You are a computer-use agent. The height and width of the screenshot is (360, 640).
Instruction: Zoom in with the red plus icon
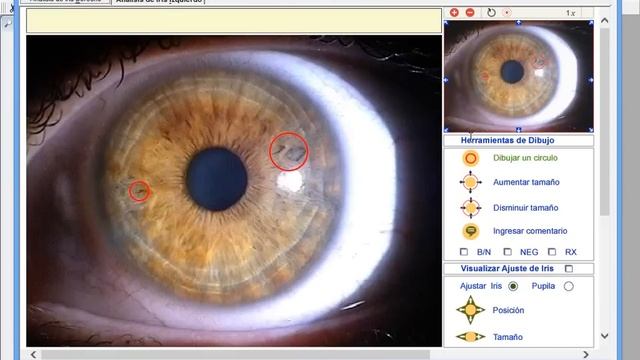click(454, 13)
